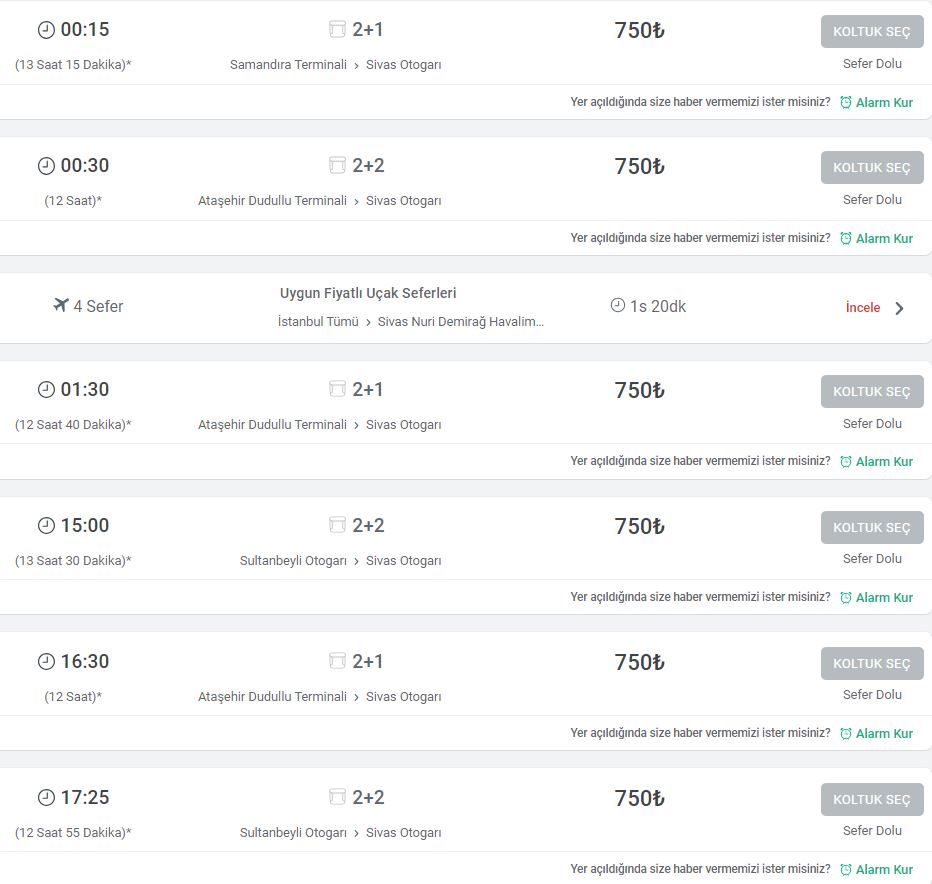Click the 750₺ price of 17:25 trip
This screenshot has height=884, width=932.
tap(639, 798)
